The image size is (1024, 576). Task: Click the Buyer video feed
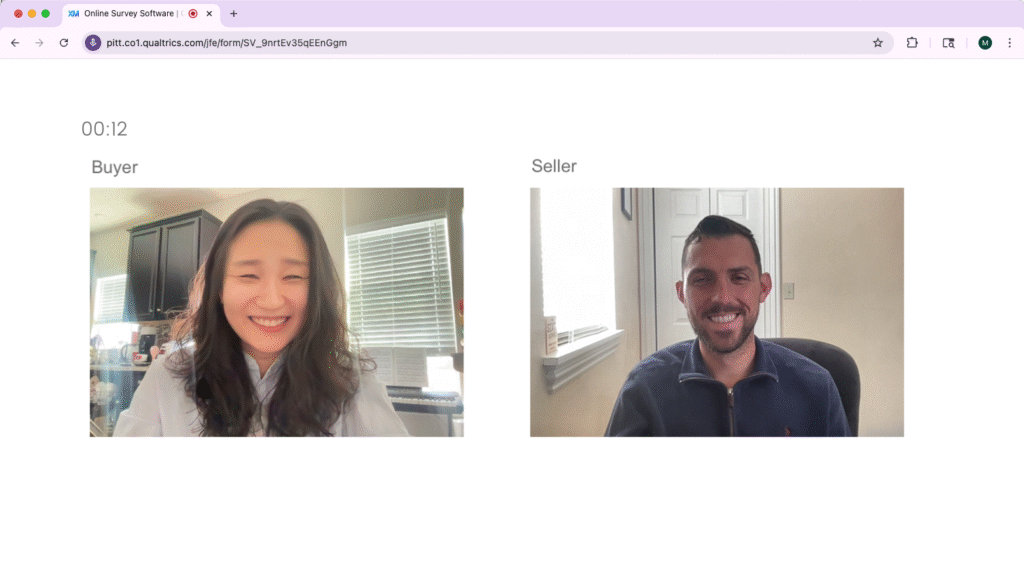[276, 312]
